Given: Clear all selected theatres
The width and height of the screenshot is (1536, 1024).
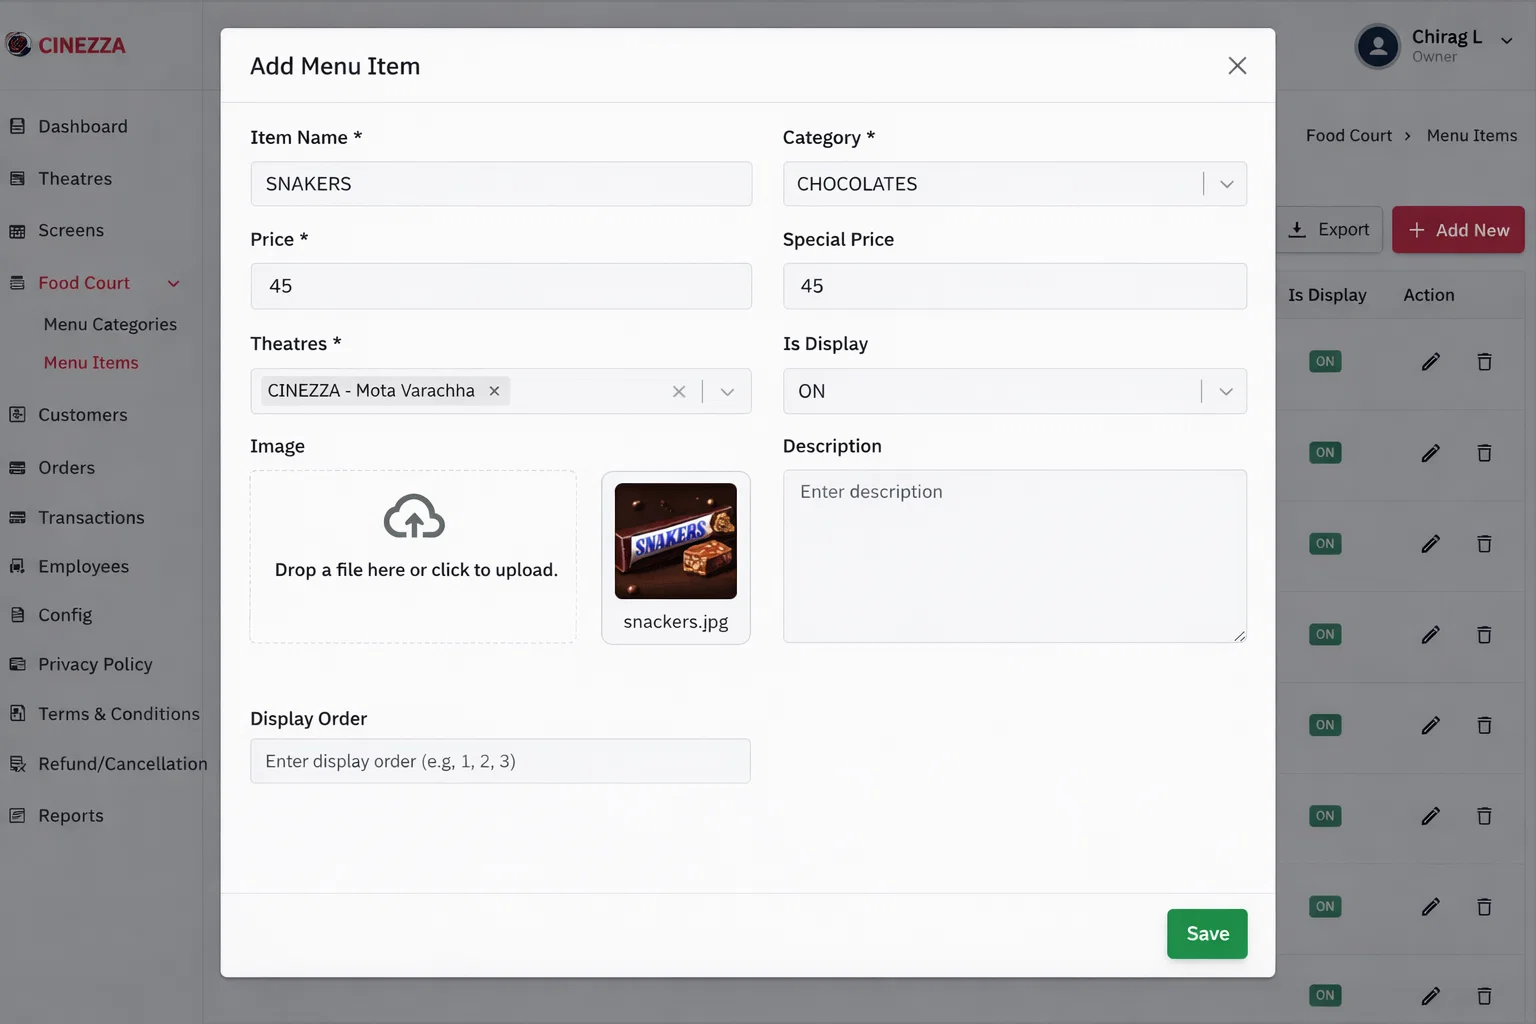Looking at the screenshot, I should tap(679, 392).
